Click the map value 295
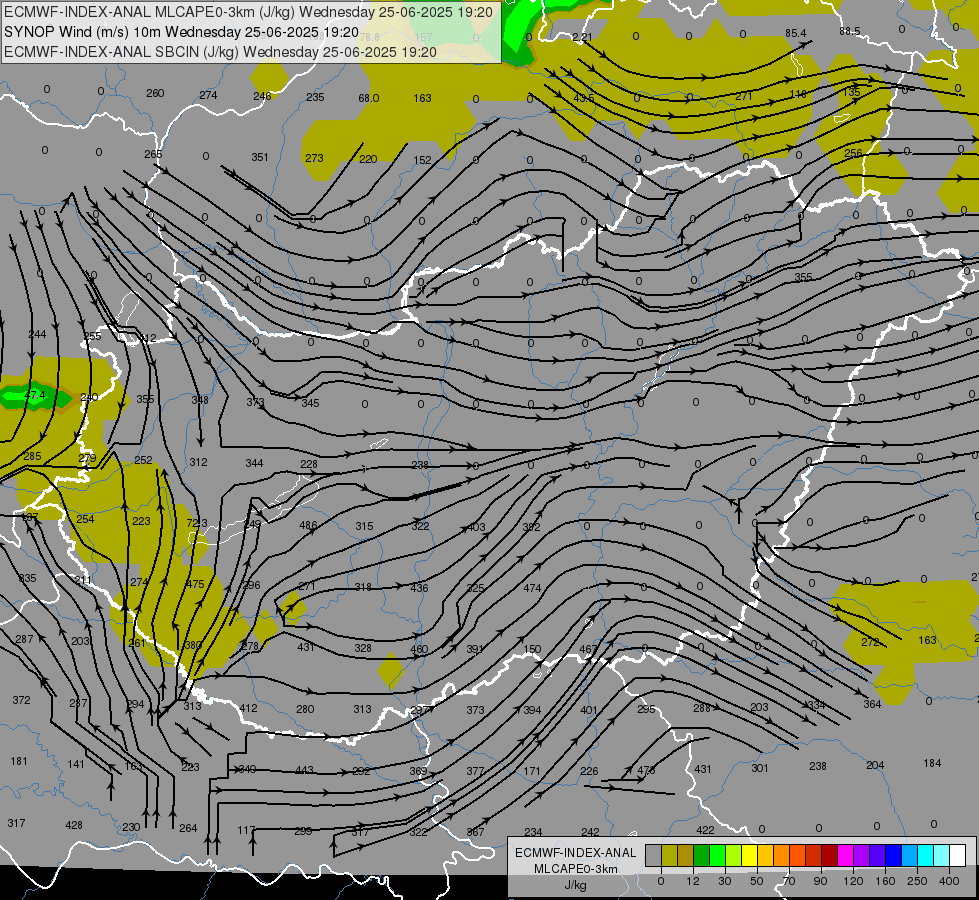979x900 pixels. click(x=646, y=710)
